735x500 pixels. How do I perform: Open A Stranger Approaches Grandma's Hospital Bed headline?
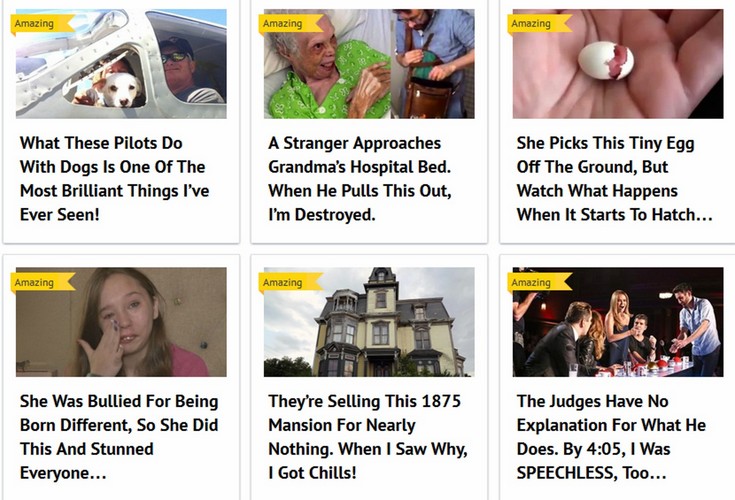[x=360, y=179]
